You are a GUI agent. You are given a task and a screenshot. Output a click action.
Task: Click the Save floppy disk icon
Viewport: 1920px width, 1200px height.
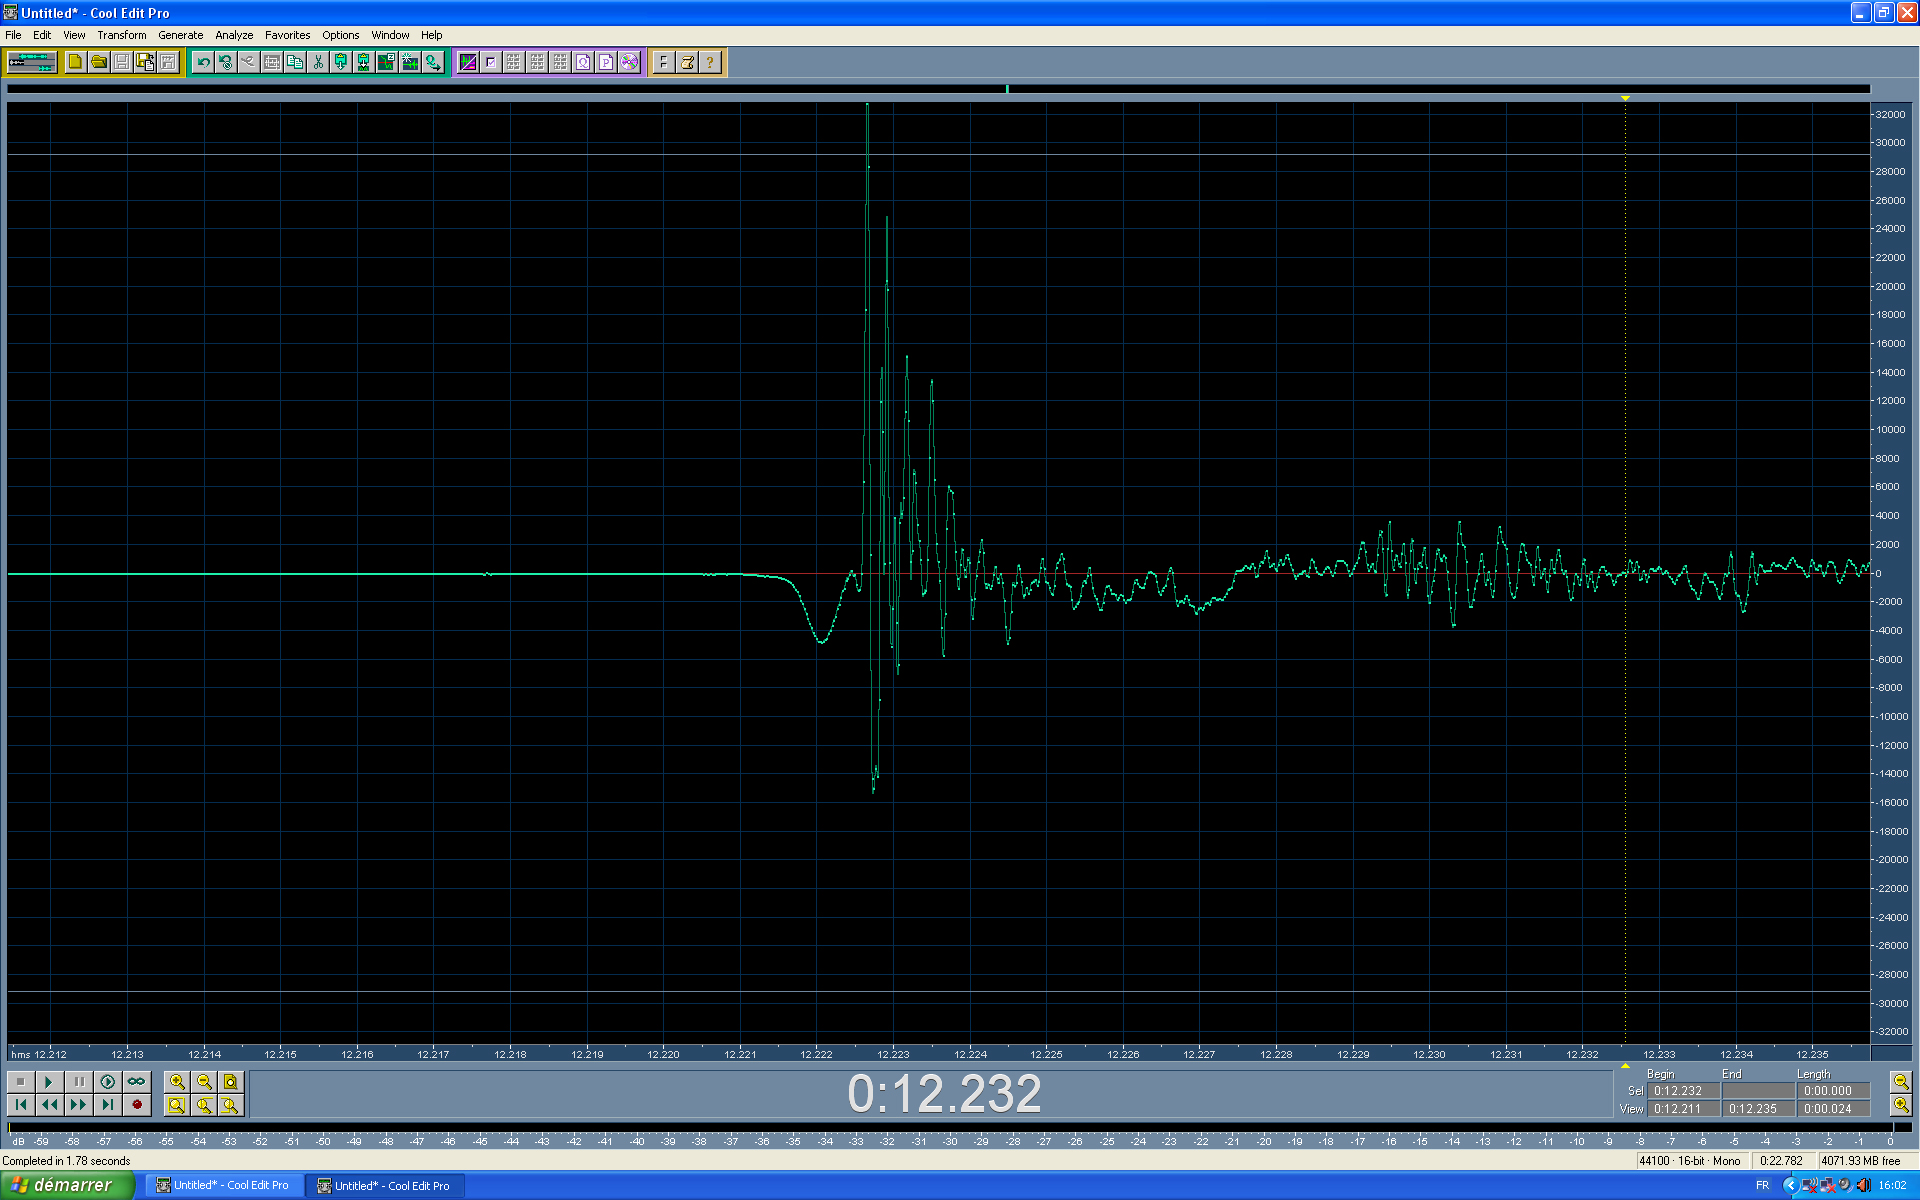point(121,62)
